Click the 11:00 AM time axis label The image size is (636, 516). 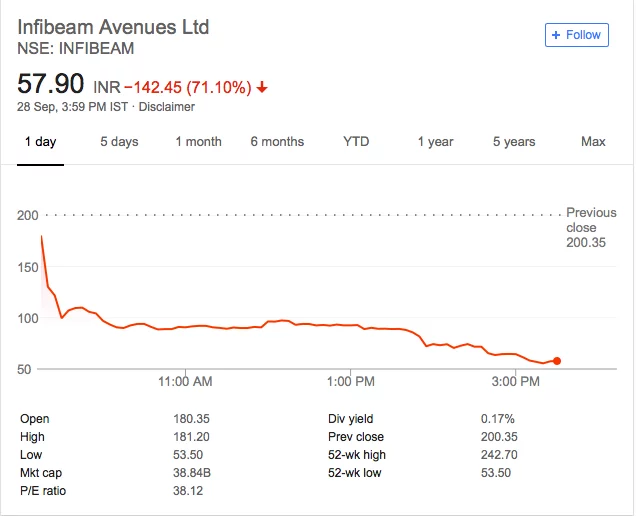click(x=185, y=382)
